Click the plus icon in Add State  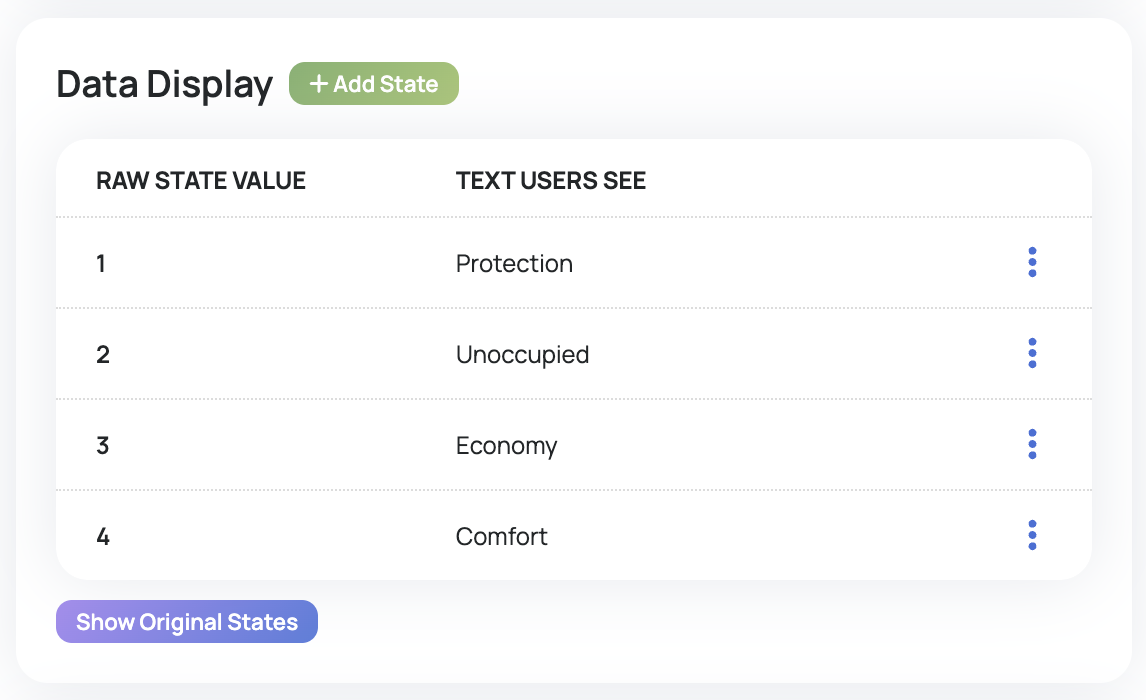[x=319, y=84]
